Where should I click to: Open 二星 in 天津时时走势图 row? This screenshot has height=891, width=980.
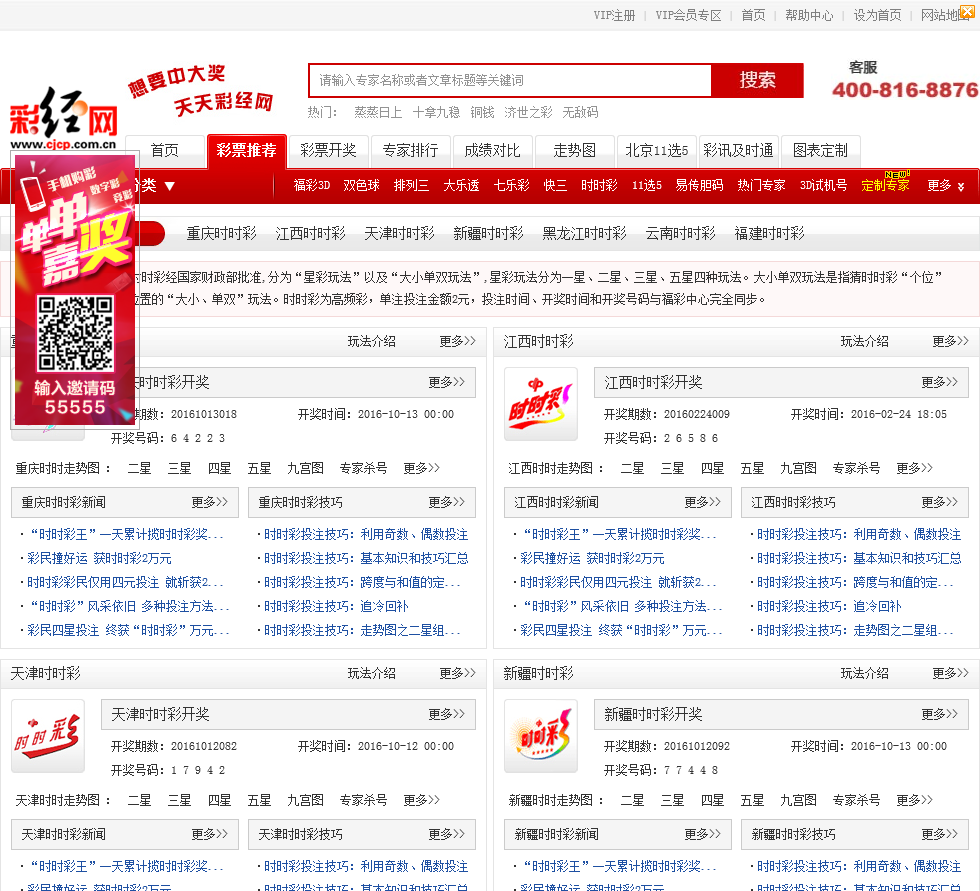pos(139,800)
